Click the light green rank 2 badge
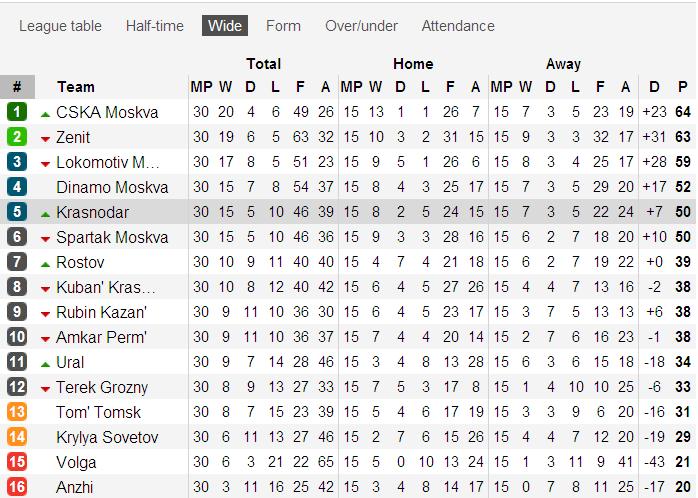The height and width of the screenshot is (498, 698). point(17,137)
